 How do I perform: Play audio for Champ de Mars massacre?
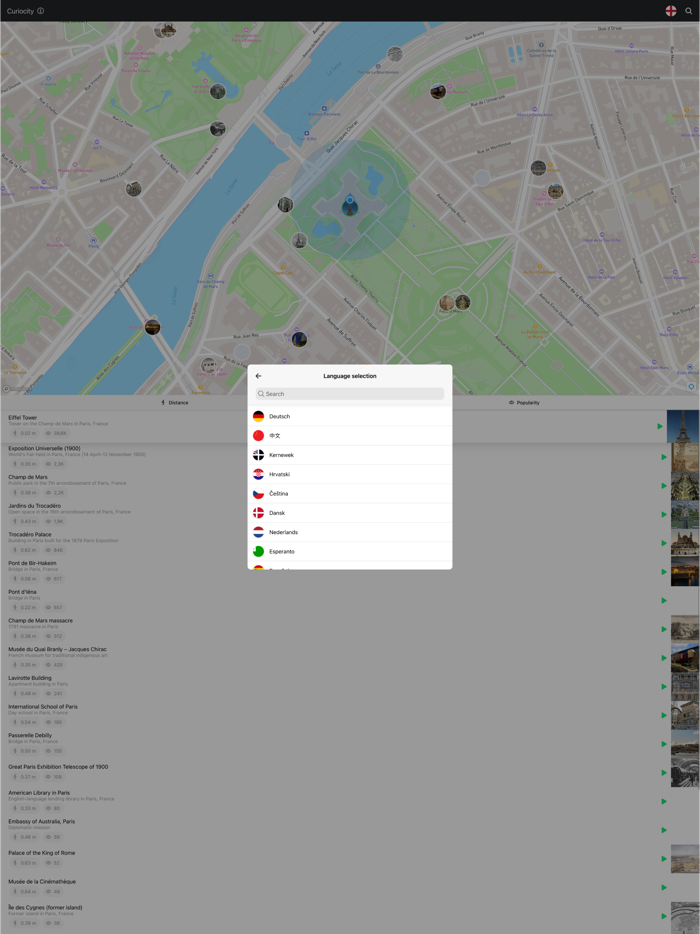click(664, 629)
